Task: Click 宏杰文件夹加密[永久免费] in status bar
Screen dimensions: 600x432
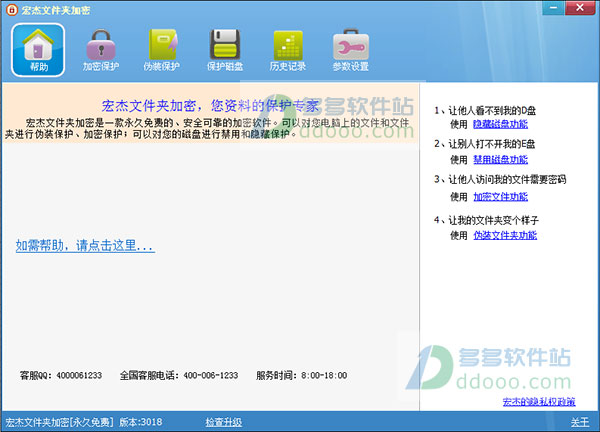Action: tap(59, 422)
